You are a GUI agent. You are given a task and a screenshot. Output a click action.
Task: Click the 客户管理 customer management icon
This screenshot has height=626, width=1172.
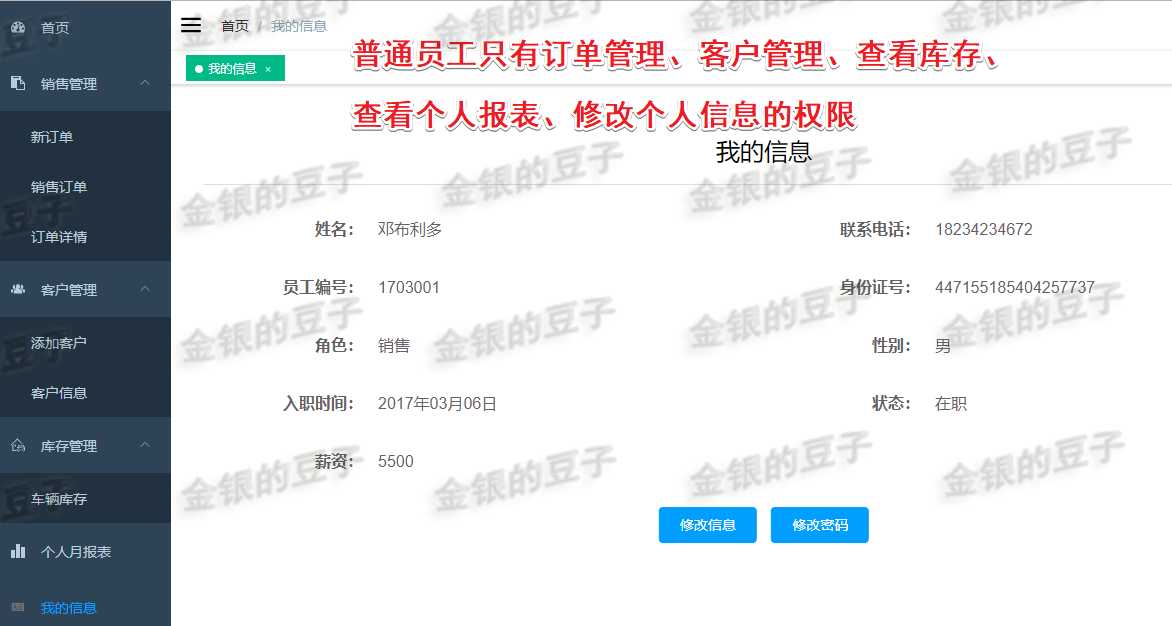tap(20, 289)
